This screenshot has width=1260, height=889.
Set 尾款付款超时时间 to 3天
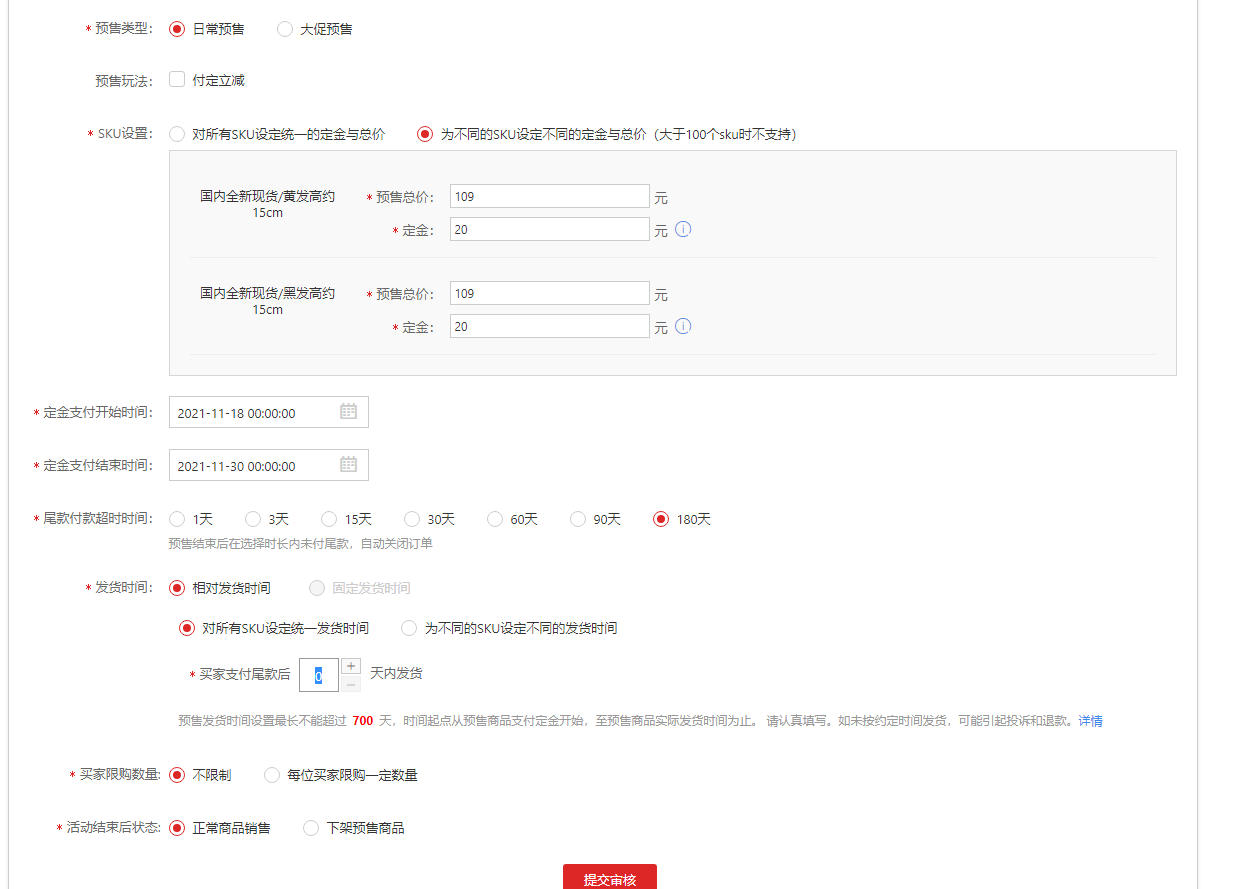253,519
